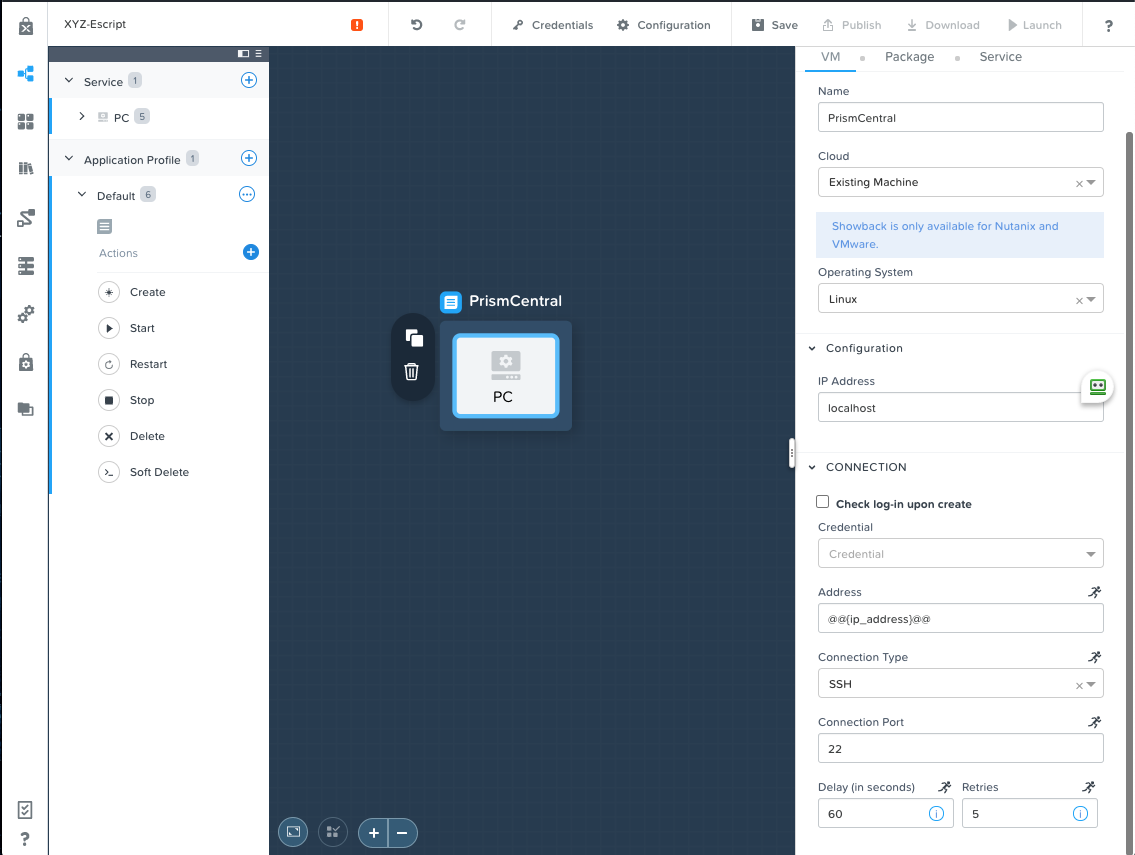Image resolution: width=1135 pixels, height=855 pixels.
Task: Undo the last change
Action: click(416, 25)
